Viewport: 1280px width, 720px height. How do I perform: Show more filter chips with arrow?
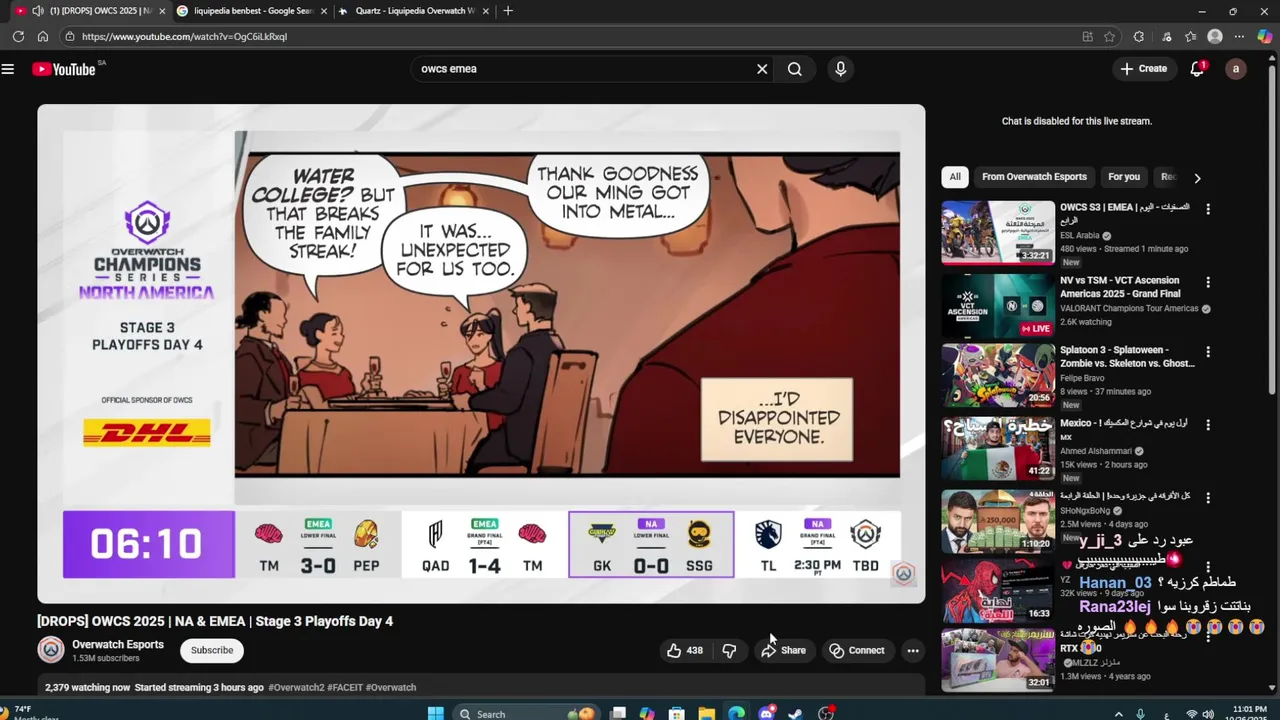pyautogui.click(x=1197, y=178)
